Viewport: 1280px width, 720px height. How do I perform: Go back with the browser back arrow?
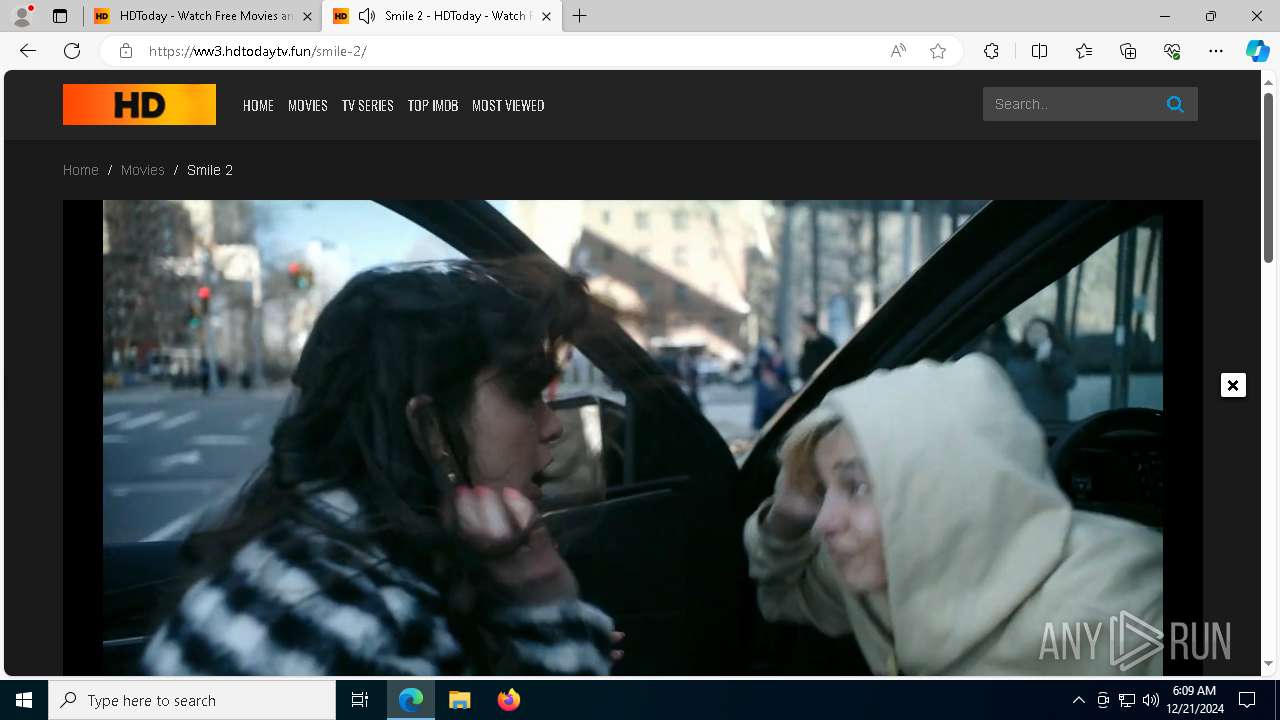pos(28,51)
